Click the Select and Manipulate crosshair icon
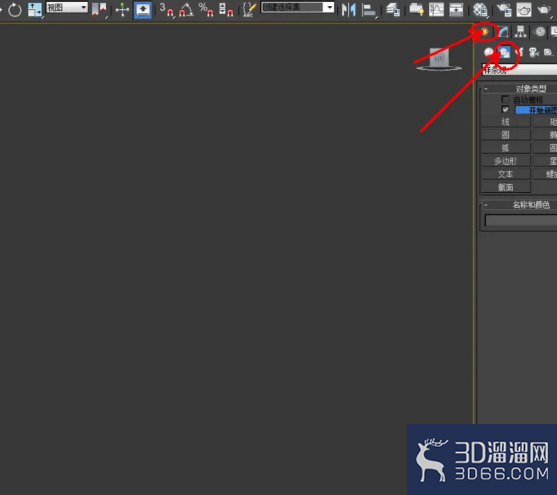 point(122,10)
